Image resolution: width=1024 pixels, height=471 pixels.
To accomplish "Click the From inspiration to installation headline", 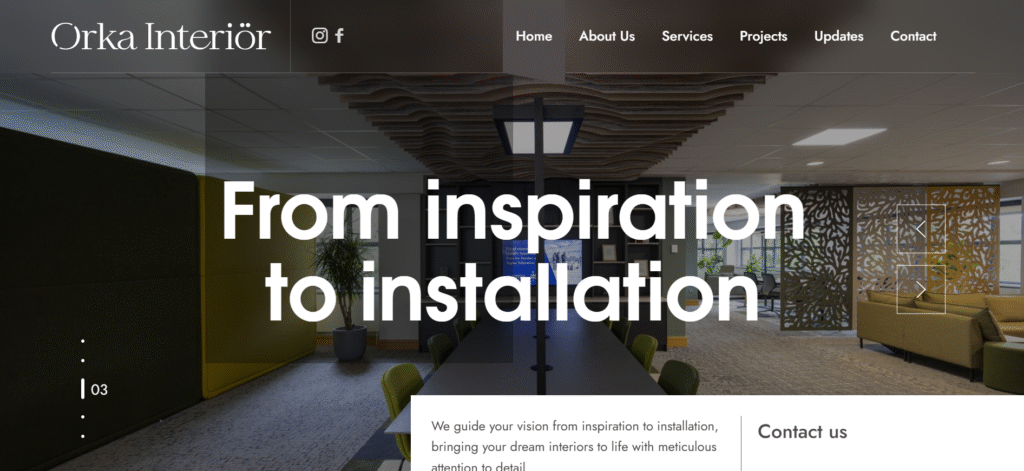I will click(513, 252).
